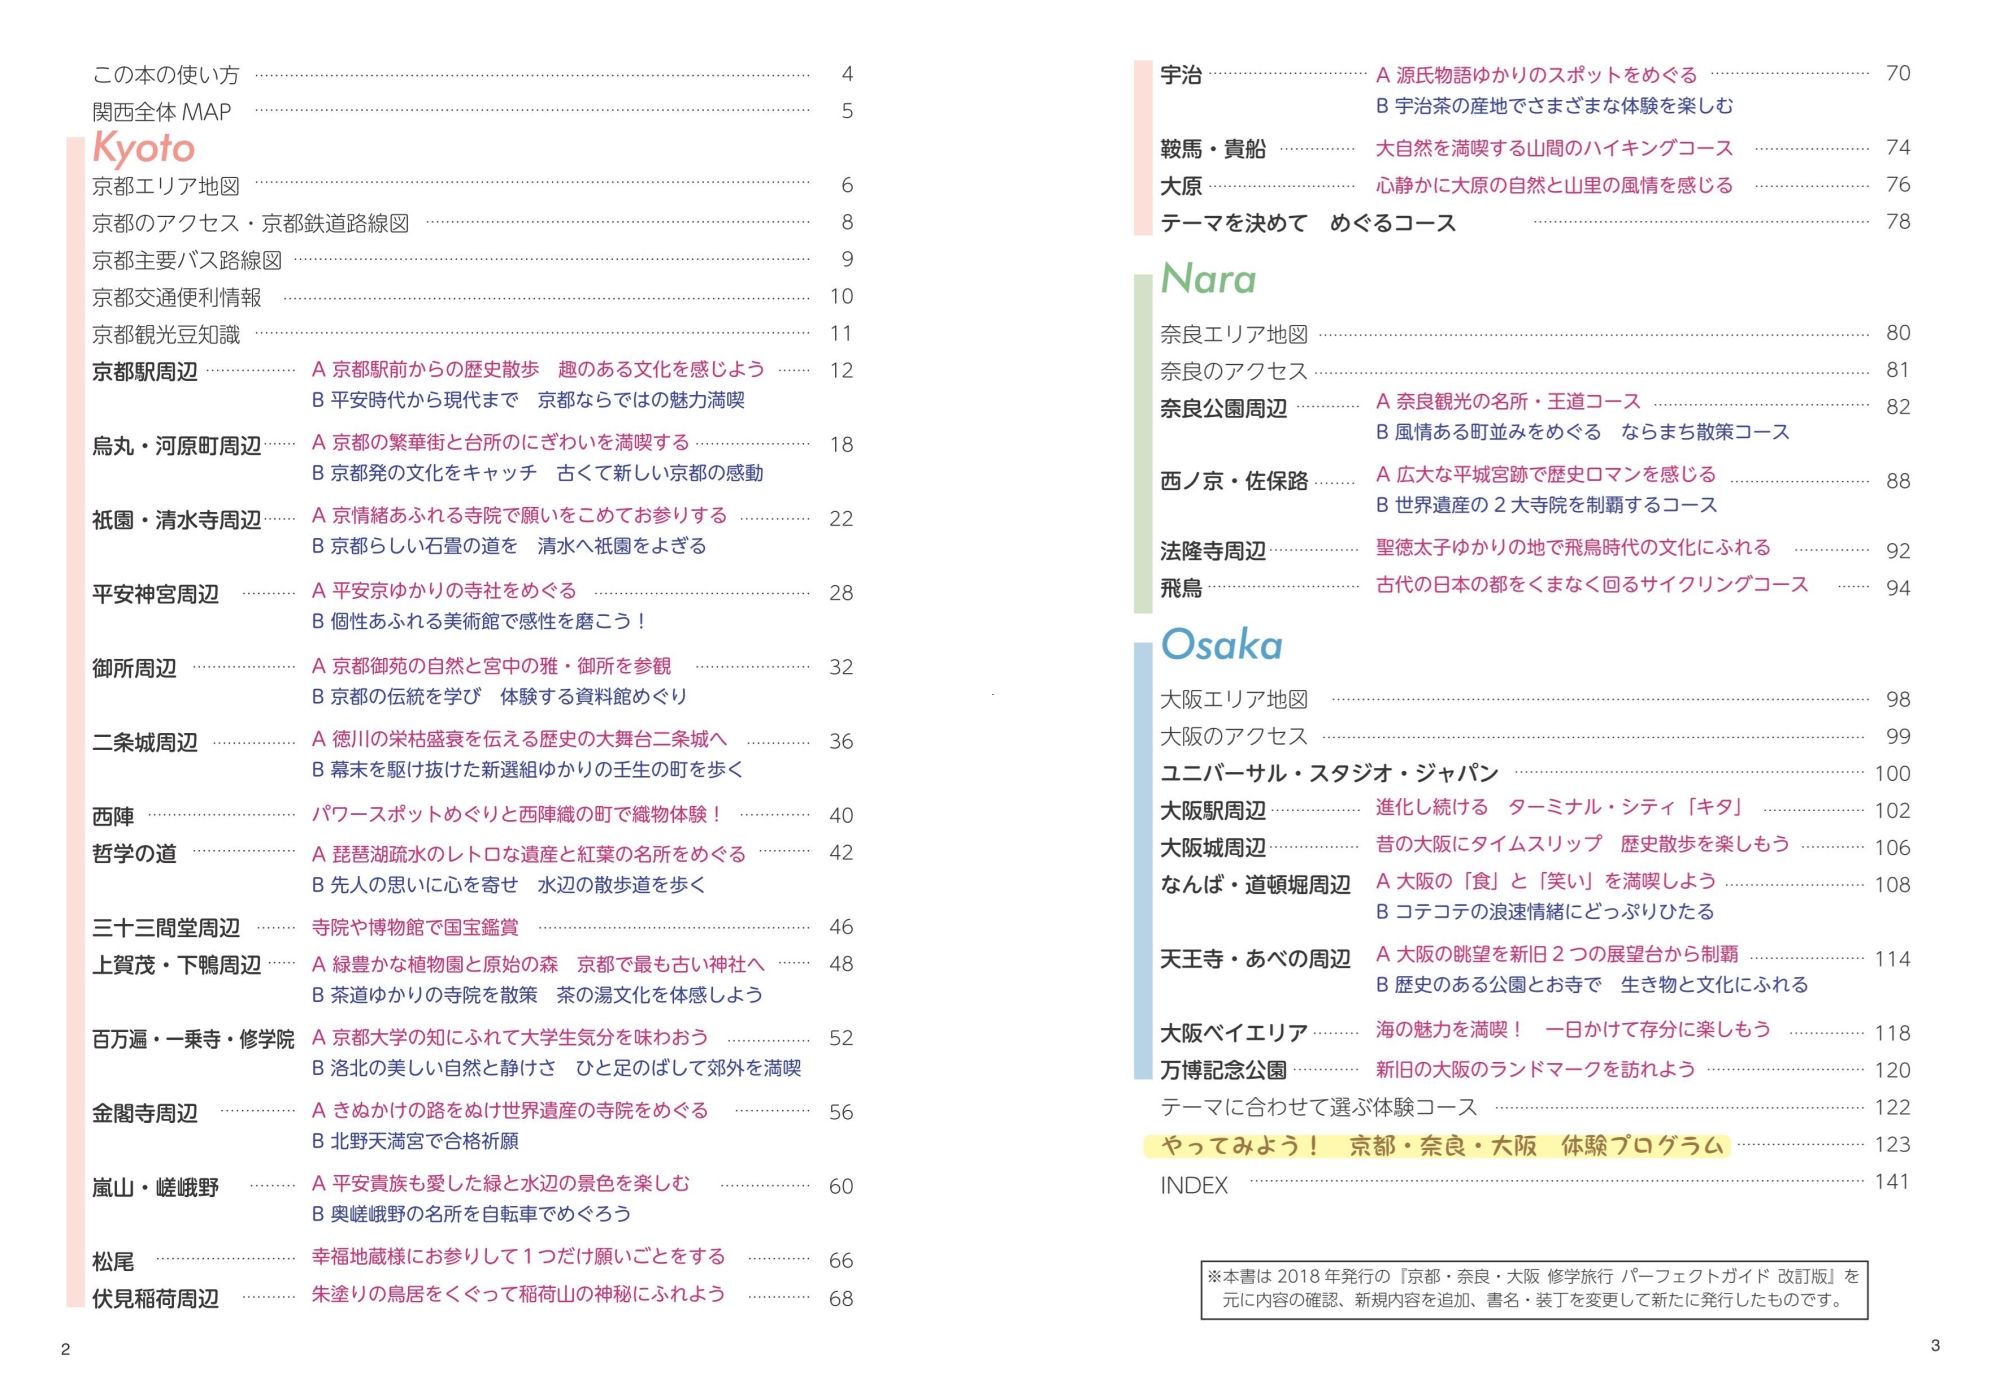
Task: Click the Kyoto section heading
Action: pyautogui.click(x=144, y=148)
